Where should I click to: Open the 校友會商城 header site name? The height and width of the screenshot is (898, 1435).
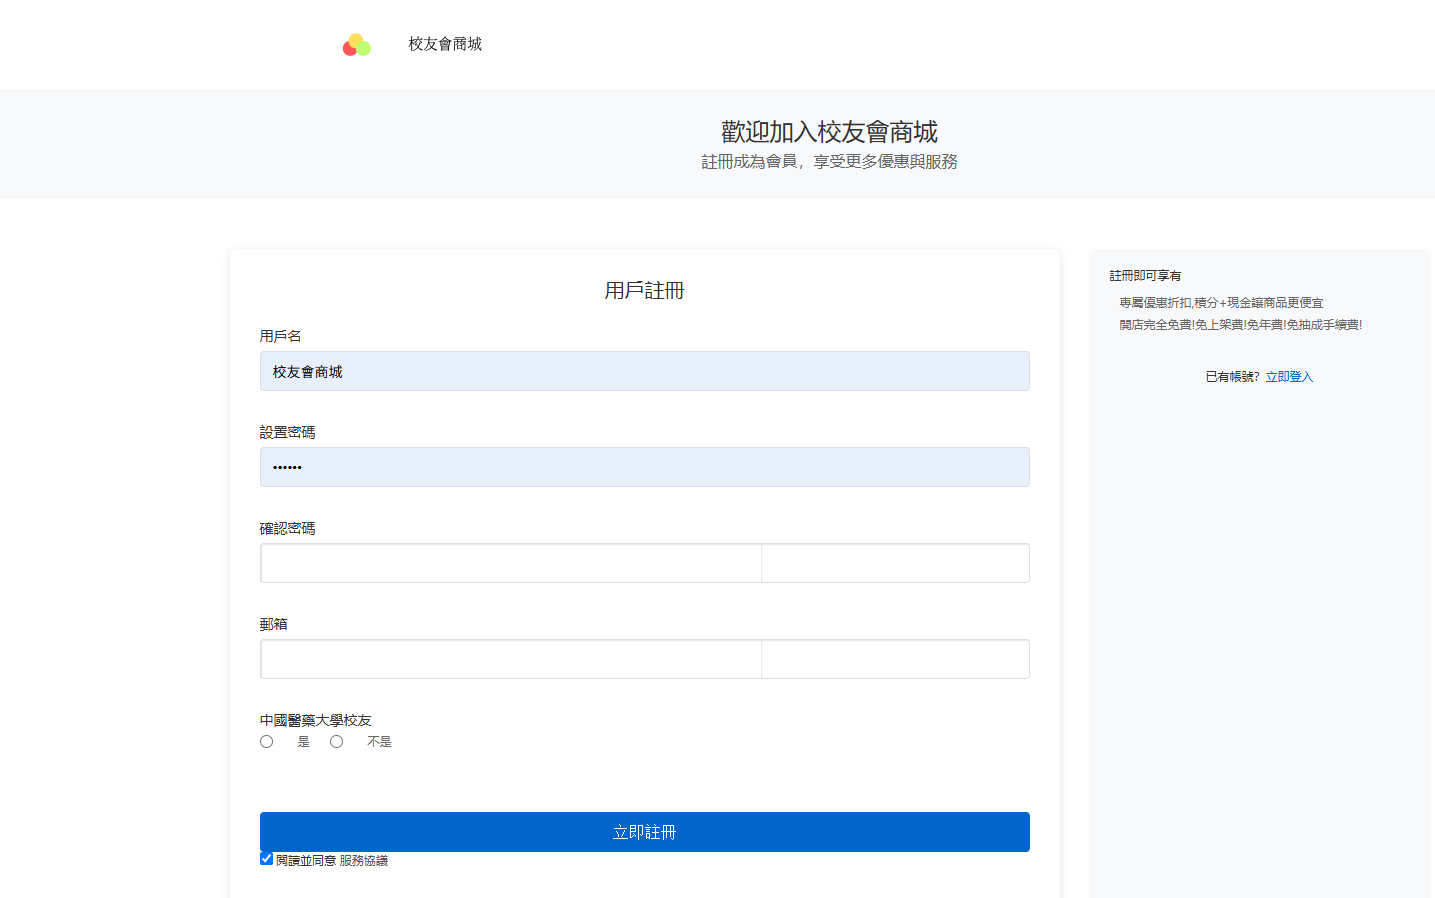click(x=445, y=44)
